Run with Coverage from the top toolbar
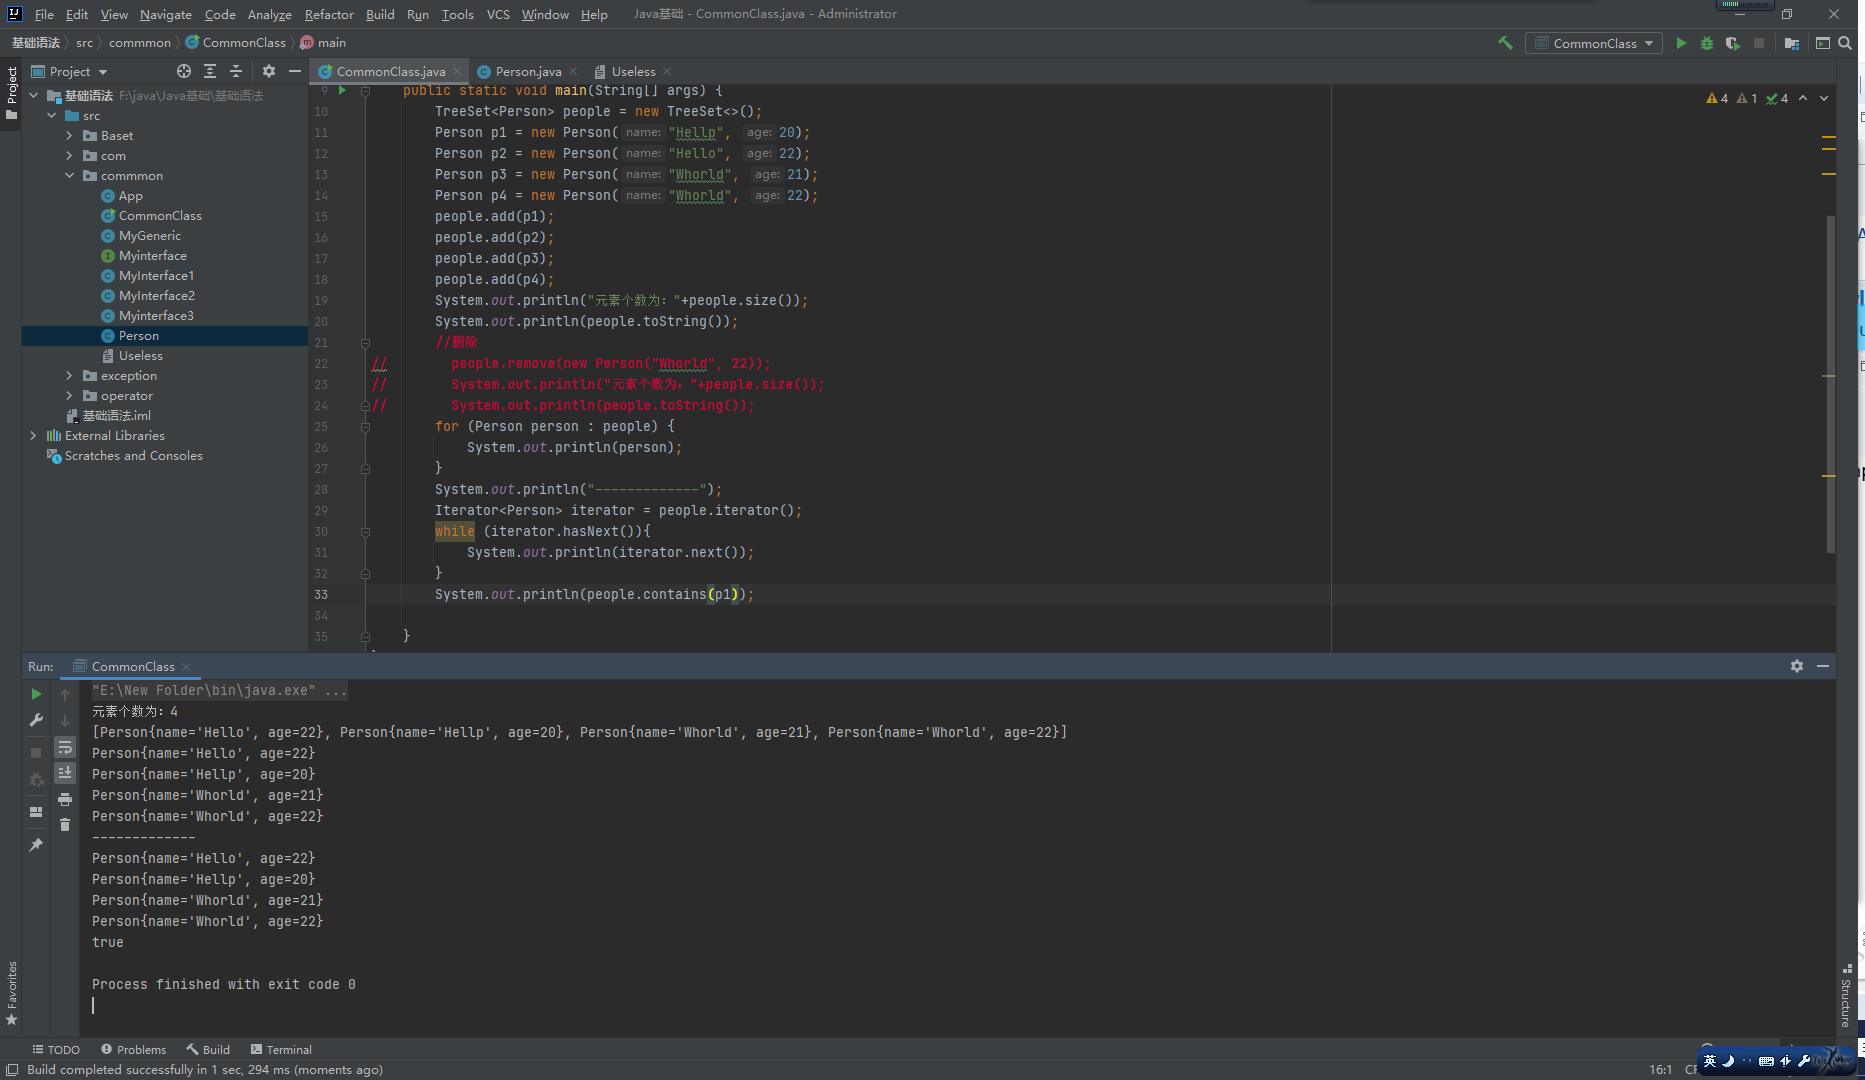 pyautogui.click(x=1733, y=43)
